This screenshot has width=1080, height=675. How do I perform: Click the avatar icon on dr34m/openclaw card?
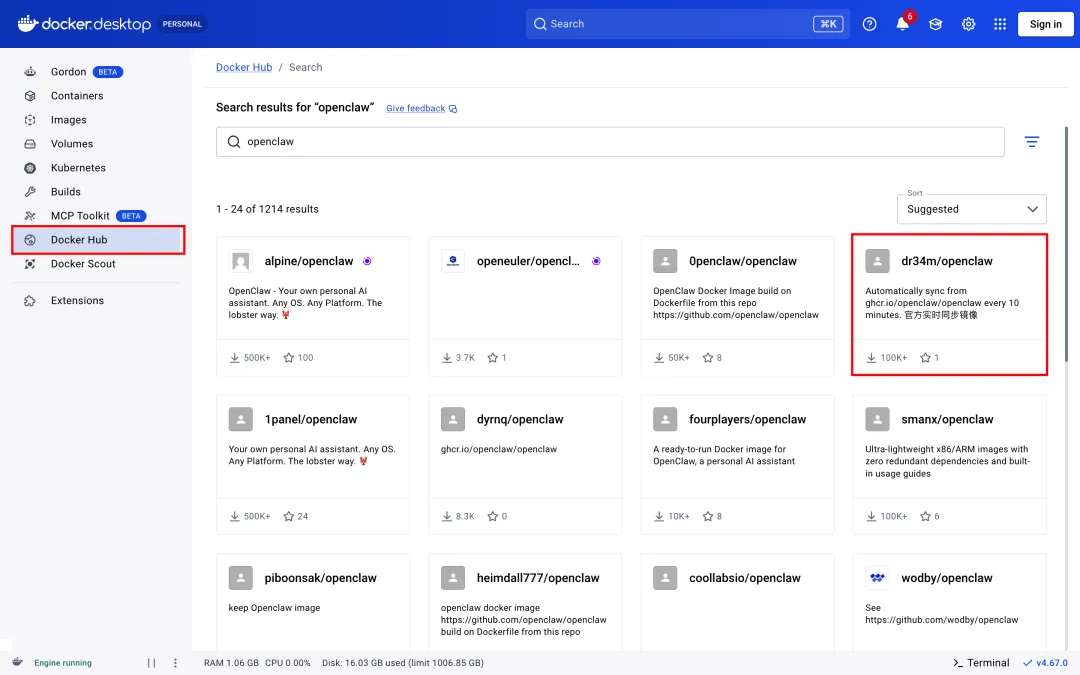coord(877,261)
